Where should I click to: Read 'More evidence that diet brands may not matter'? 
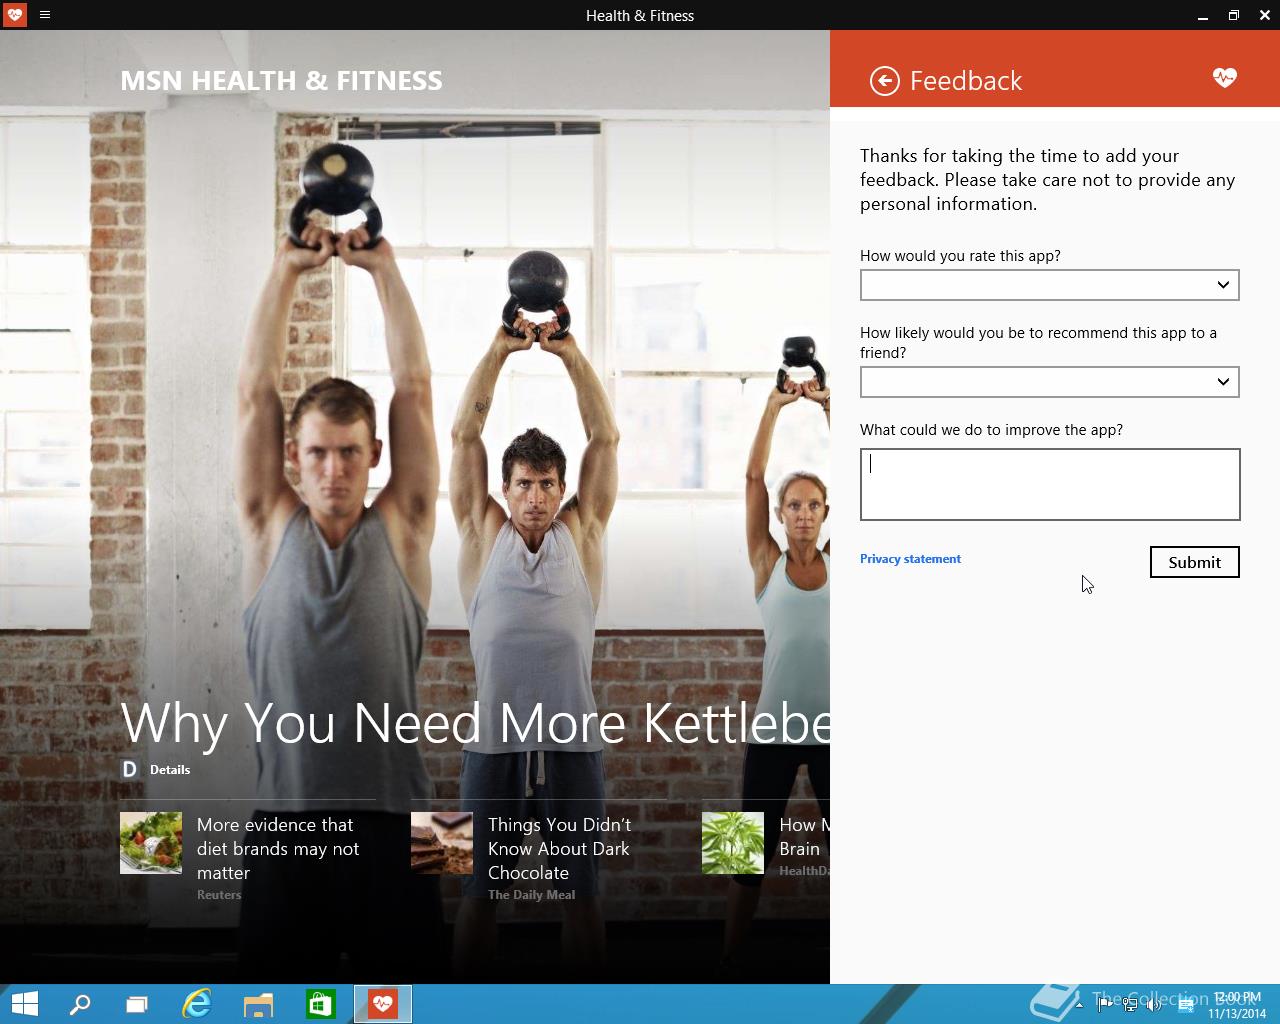click(x=278, y=848)
